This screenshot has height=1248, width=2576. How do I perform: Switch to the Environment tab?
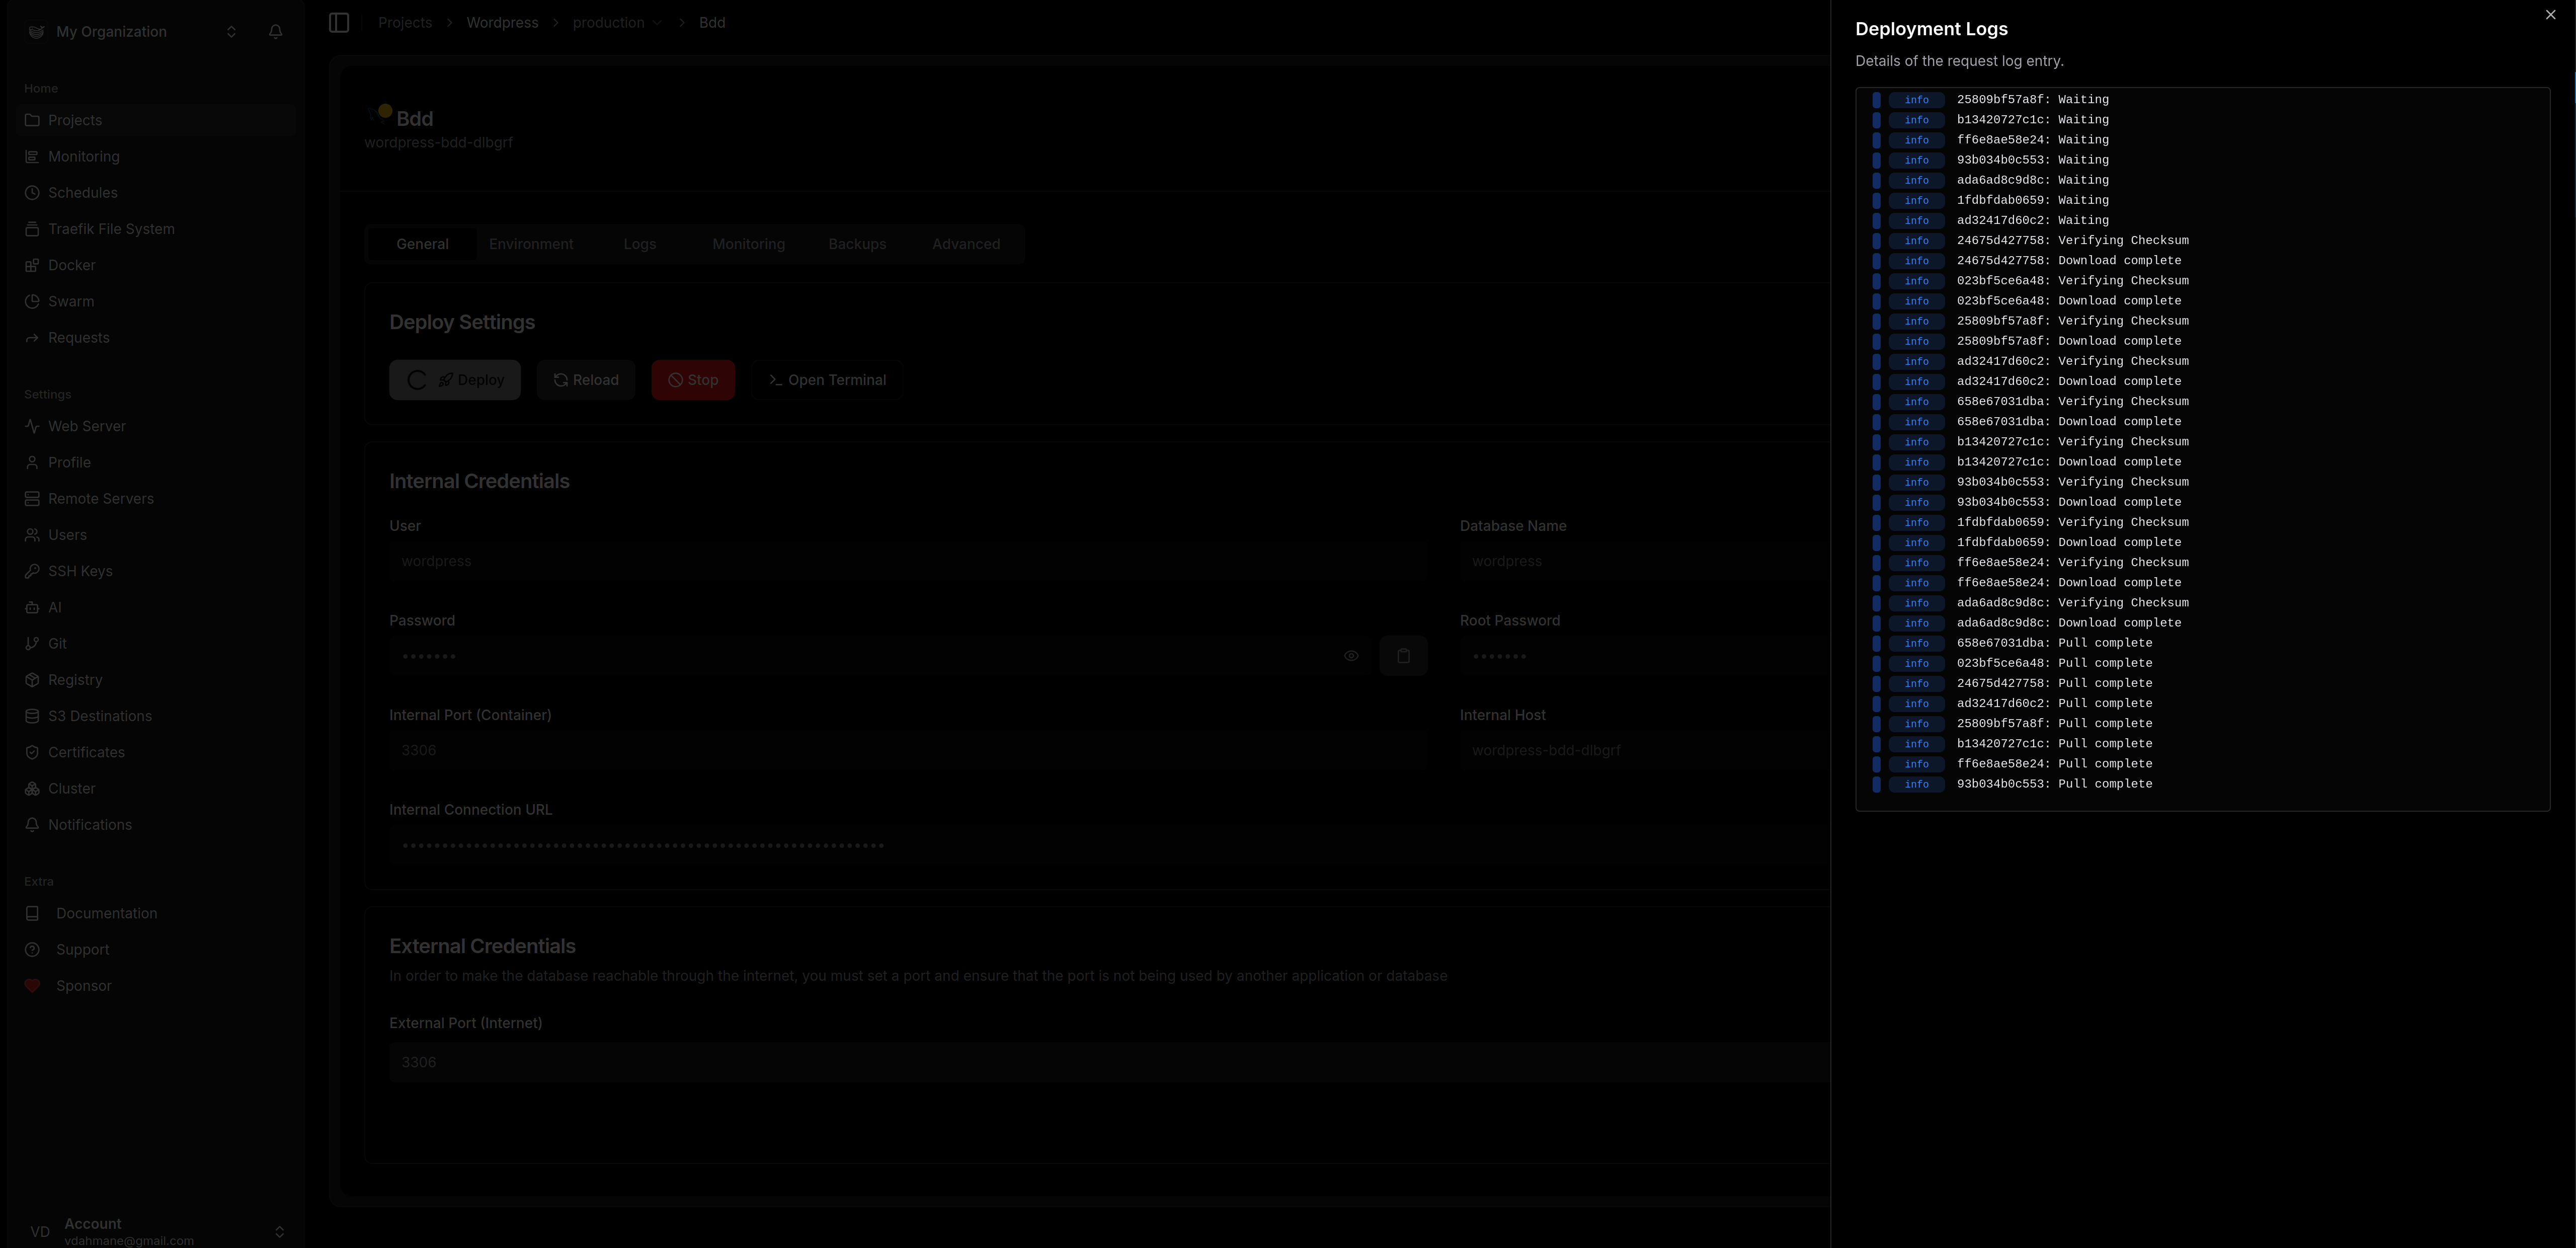pyautogui.click(x=531, y=244)
